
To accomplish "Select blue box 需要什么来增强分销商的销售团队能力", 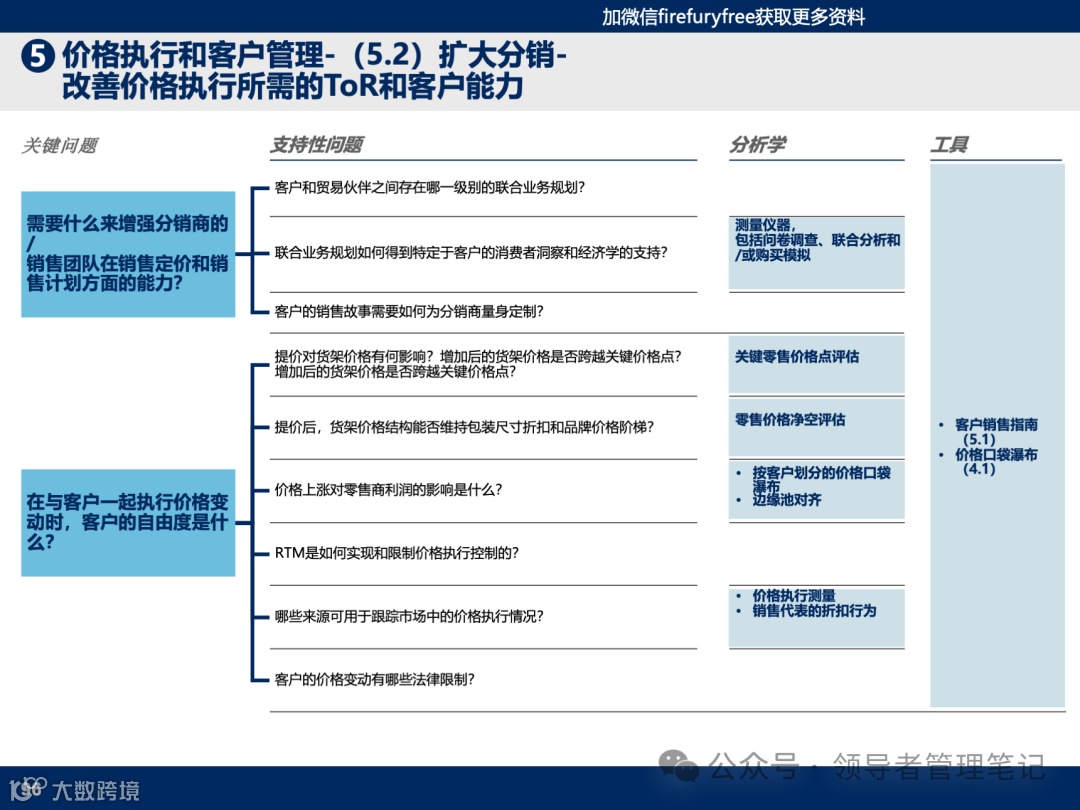I will (x=128, y=254).
